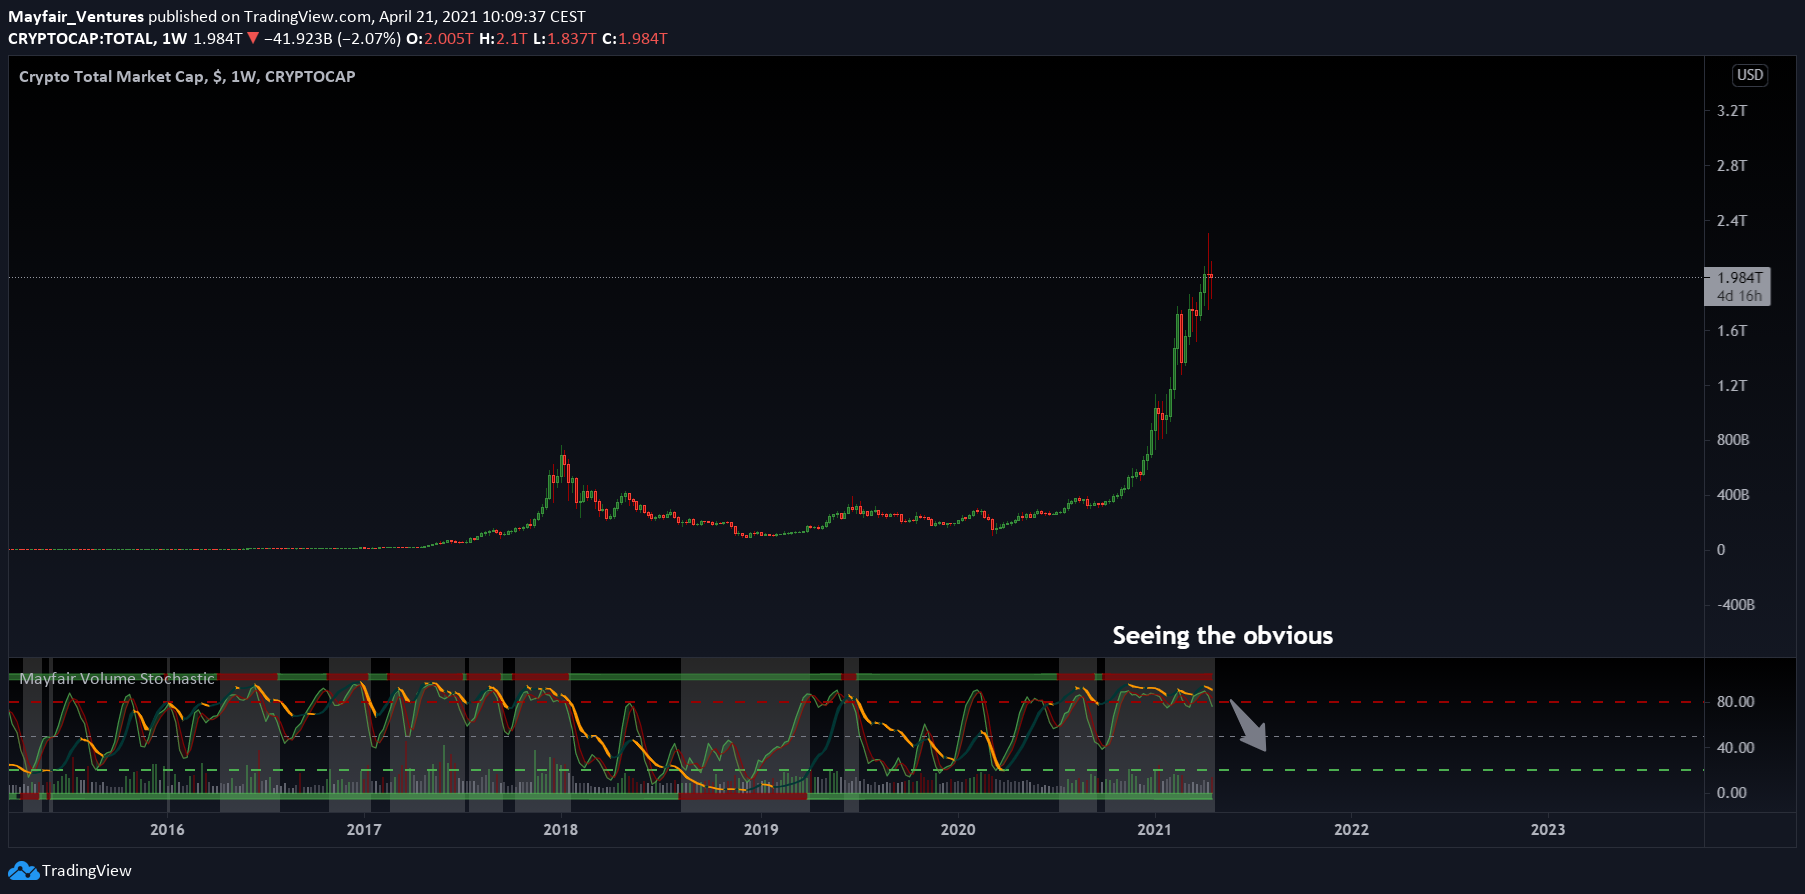Click the C:1.984T close value
Screen dimensions: 1805x894
coord(634,39)
